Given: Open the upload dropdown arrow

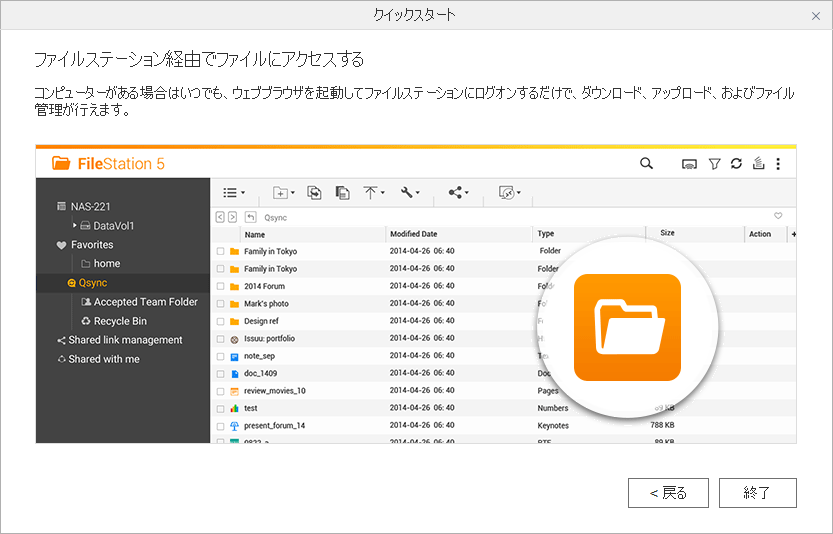Looking at the screenshot, I should point(382,193).
